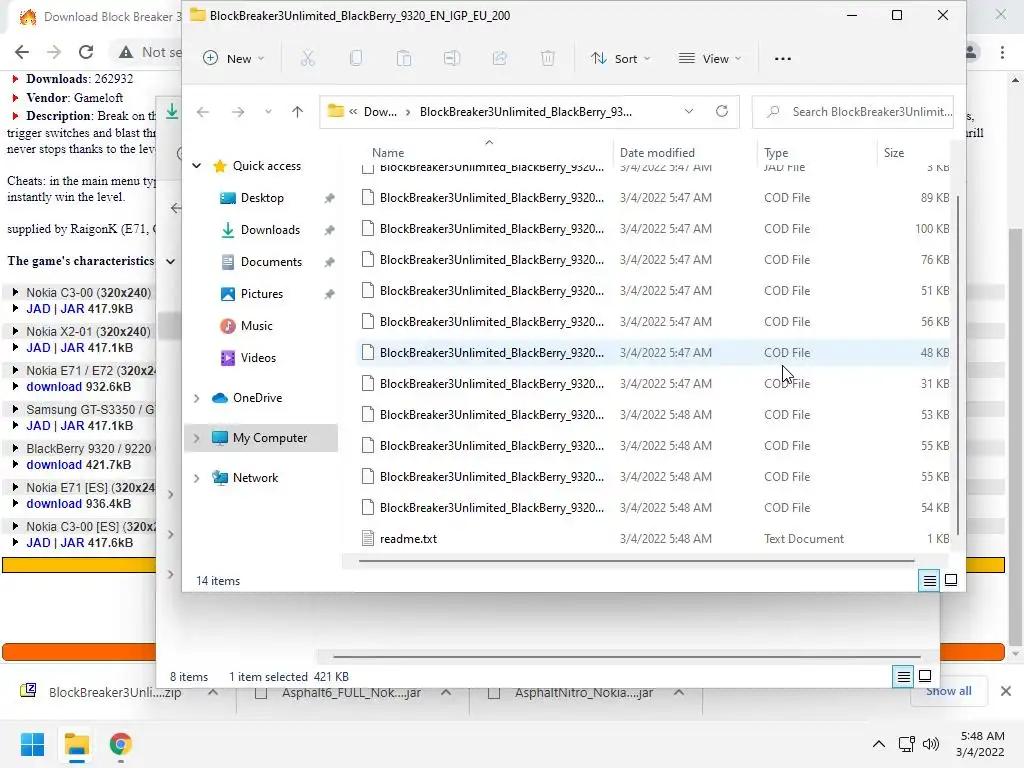Open recent locations dropdown arrow
Viewport: 1024px width, 768px height.
click(x=268, y=112)
